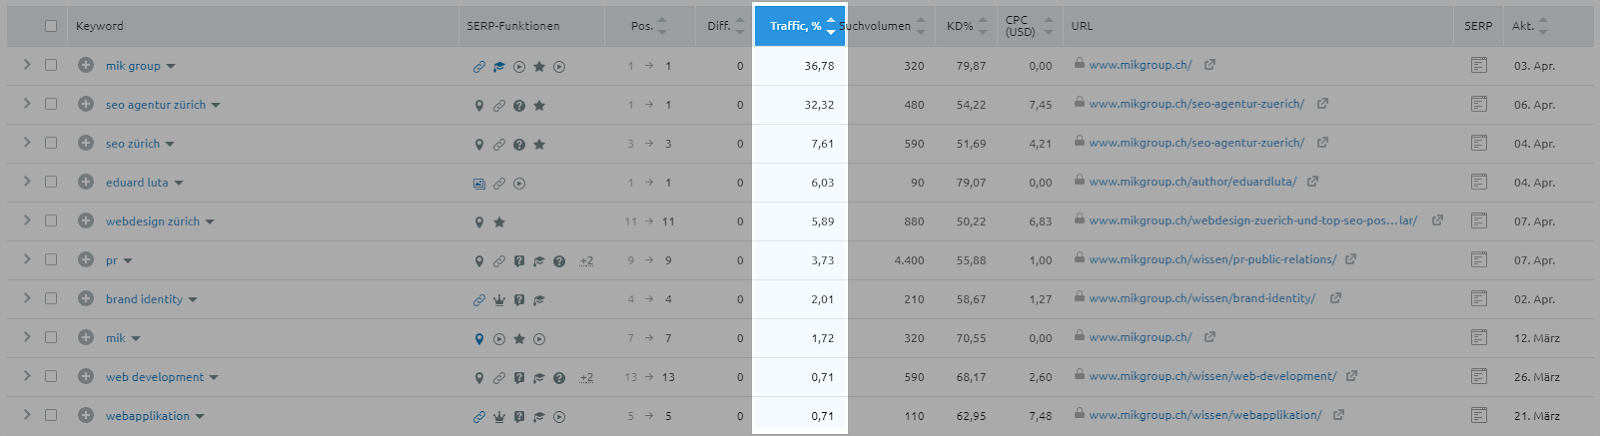Open SERP snapshot icon for webapplikation row

[1479, 415]
